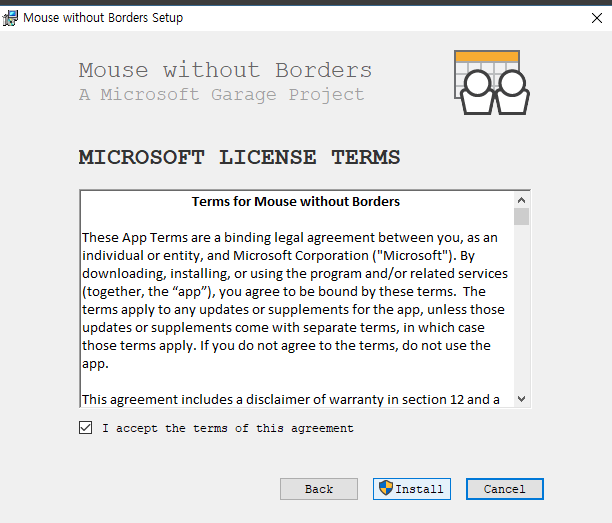The image size is (612, 523).
Task: Click the license scrollbar down arrow
Action: [521, 399]
